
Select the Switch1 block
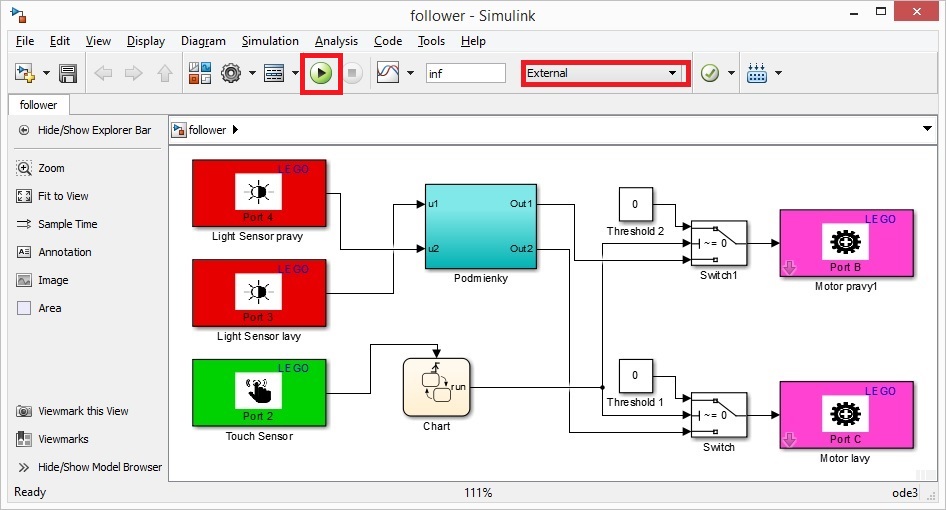719,243
